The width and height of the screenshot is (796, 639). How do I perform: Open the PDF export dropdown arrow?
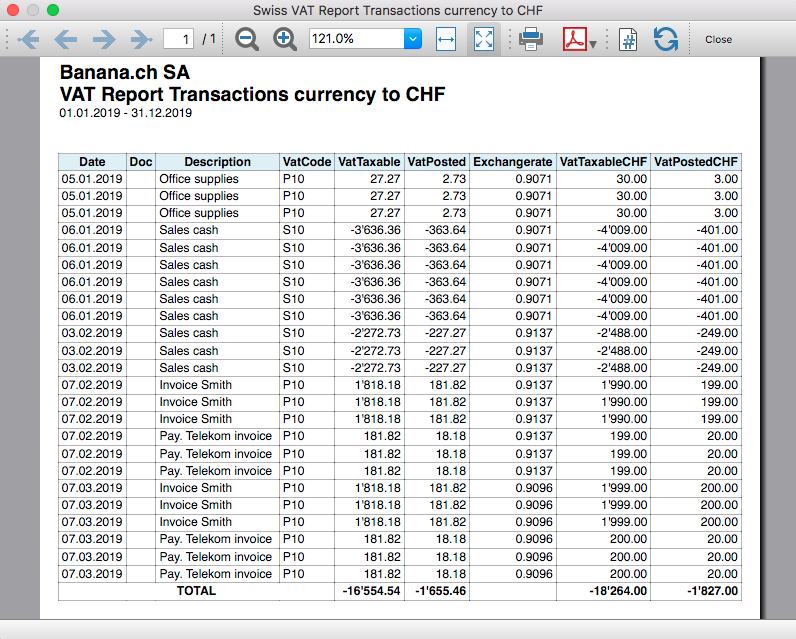pyautogui.click(x=593, y=45)
